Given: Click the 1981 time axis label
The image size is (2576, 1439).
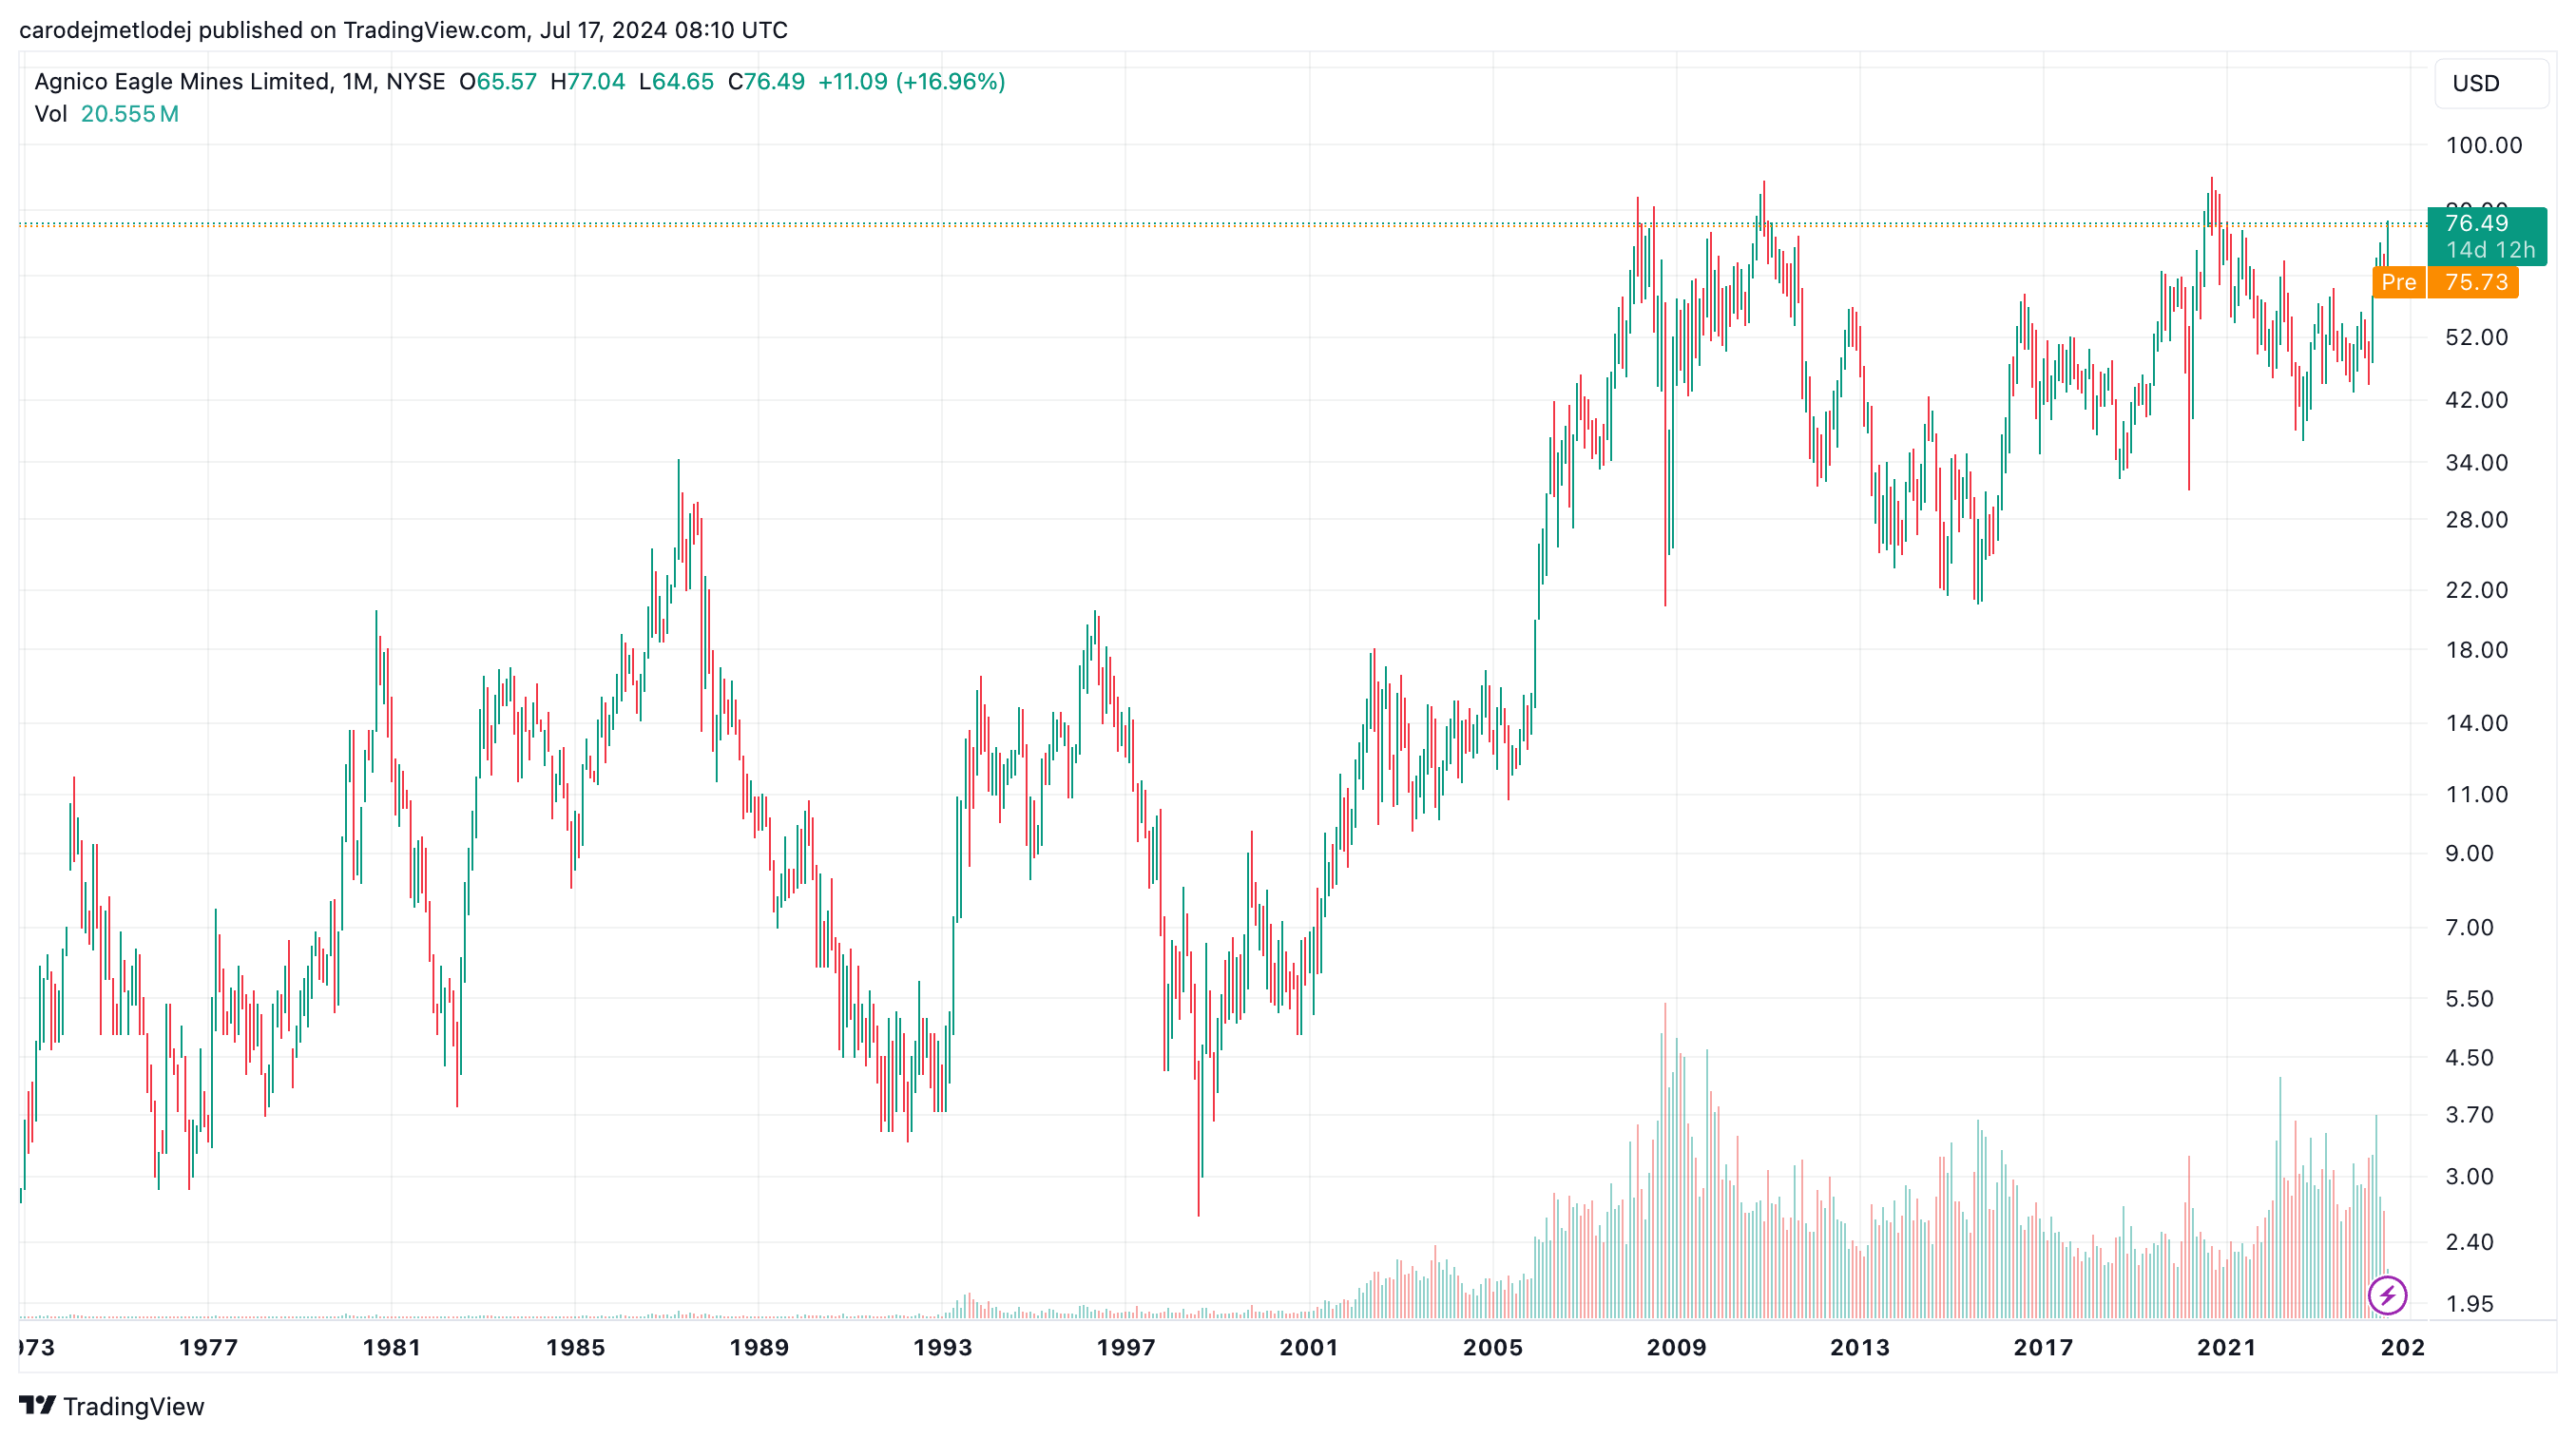Looking at the screenshot, I should (x=392, y=1348).
